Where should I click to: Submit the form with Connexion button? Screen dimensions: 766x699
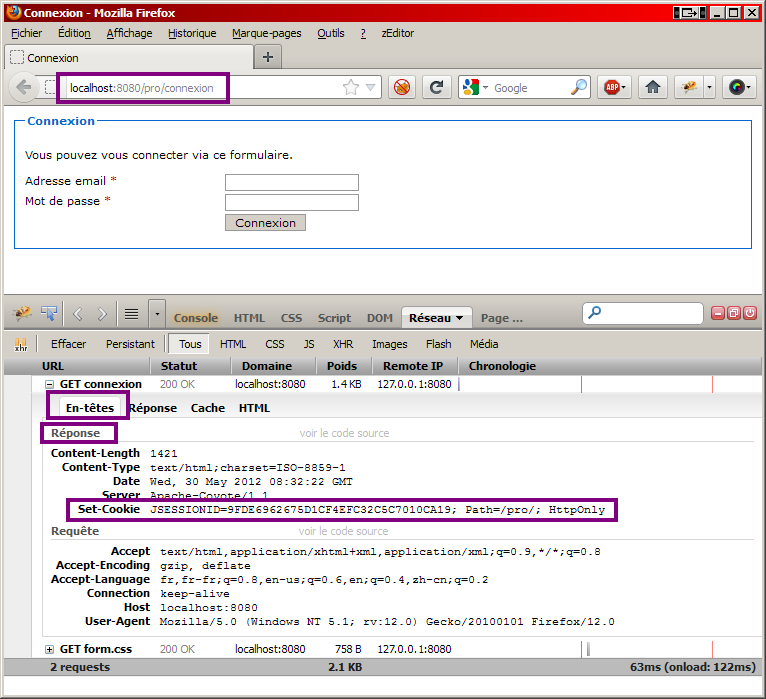pos(265,223)
